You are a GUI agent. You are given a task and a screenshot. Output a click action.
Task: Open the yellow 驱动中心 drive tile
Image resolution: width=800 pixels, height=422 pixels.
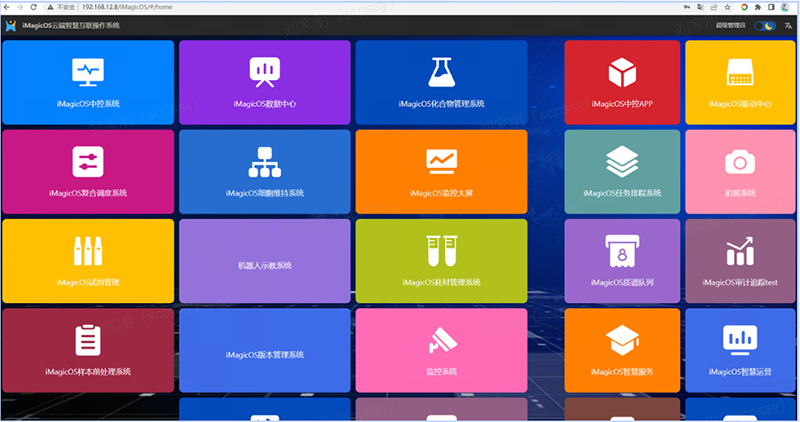[740, 82]
